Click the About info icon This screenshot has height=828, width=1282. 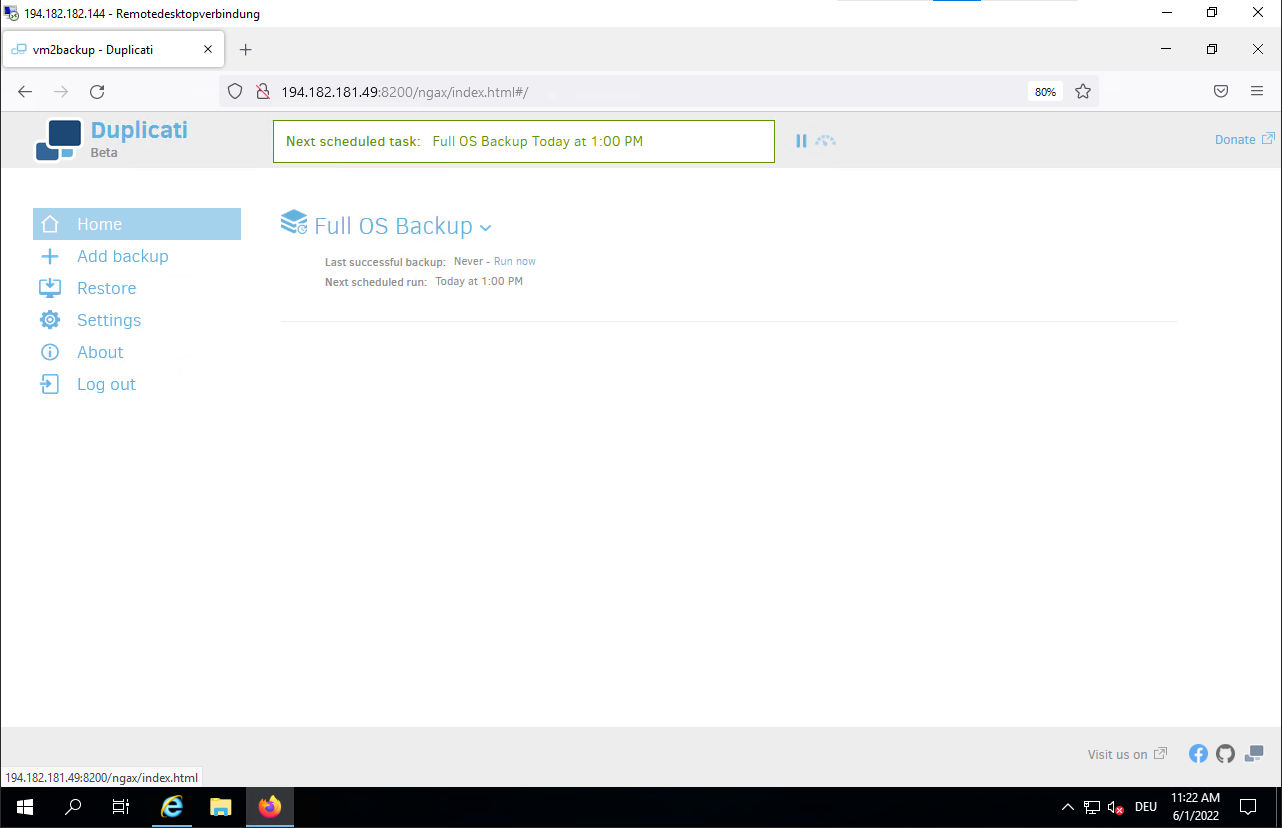tap(50, 352)
